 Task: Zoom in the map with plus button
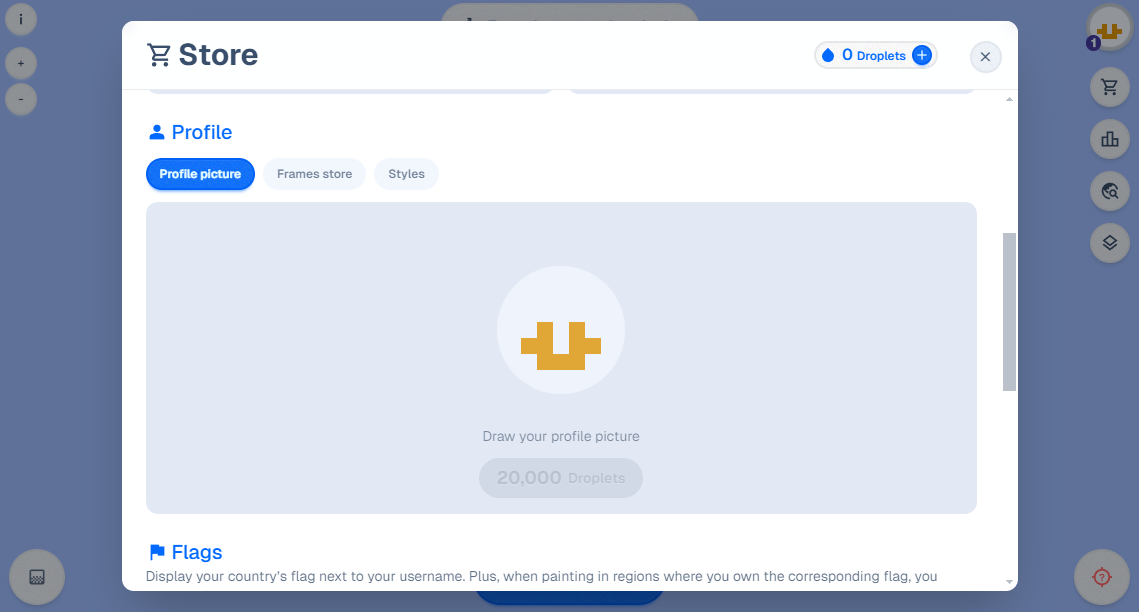tap(21, 63)
